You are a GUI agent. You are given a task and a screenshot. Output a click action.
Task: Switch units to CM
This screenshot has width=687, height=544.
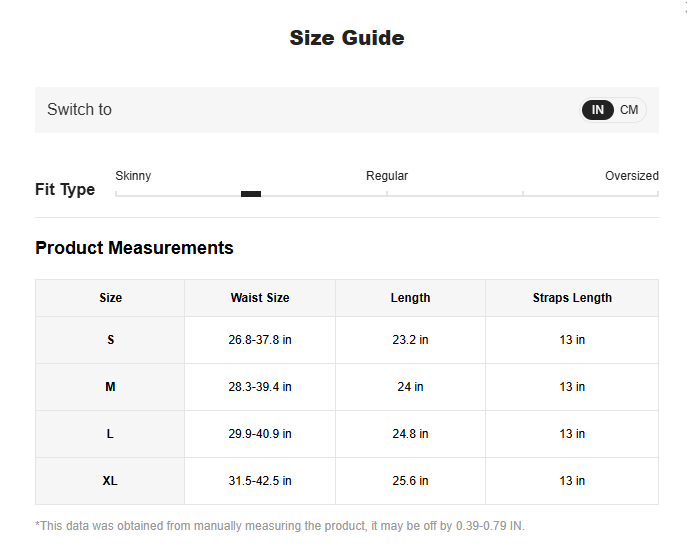coord(629,110)
